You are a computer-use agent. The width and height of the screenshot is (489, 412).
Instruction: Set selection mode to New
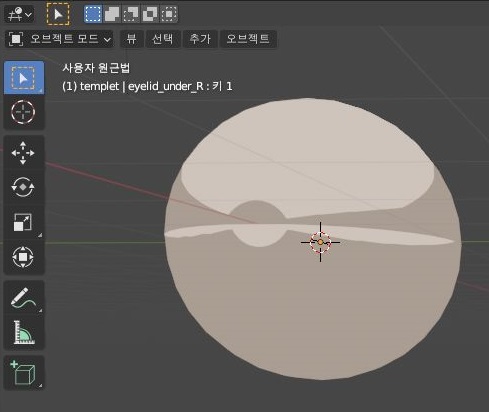93,14
